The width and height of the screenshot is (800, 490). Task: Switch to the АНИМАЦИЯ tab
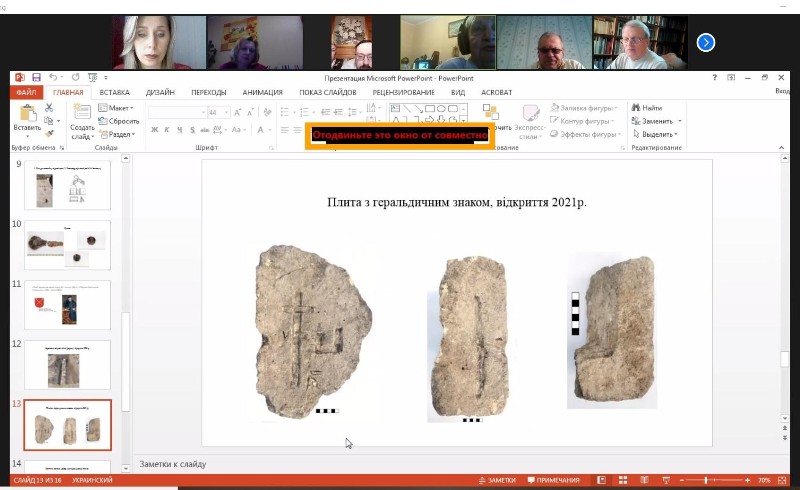(x=262, y=92)
